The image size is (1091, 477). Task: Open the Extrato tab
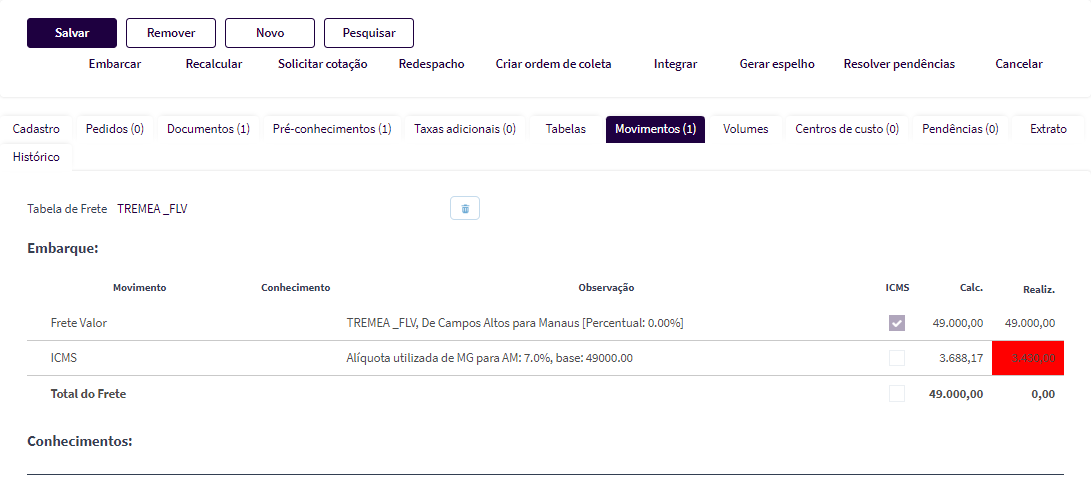pyautogui.click(x=1048, y=129)
